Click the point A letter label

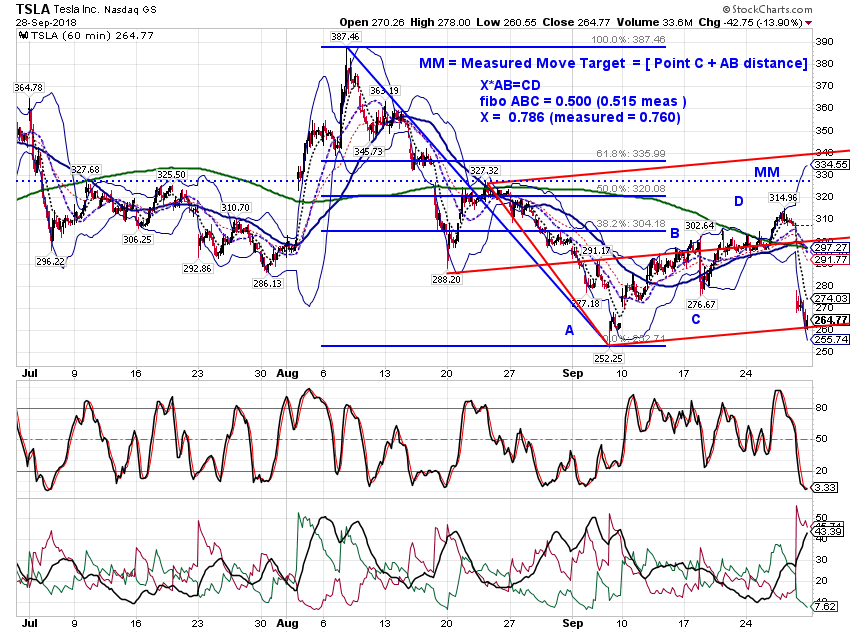(x=569, y=330)
